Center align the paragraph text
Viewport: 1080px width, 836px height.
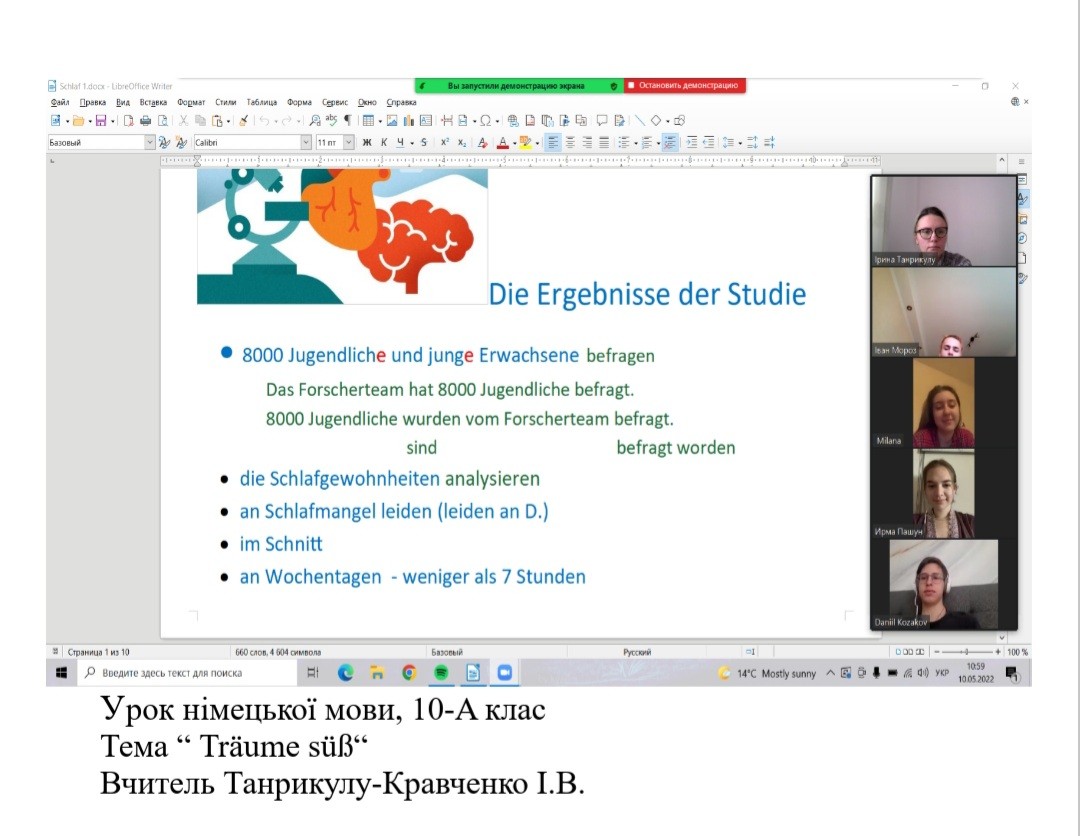(x=570, y=143)
